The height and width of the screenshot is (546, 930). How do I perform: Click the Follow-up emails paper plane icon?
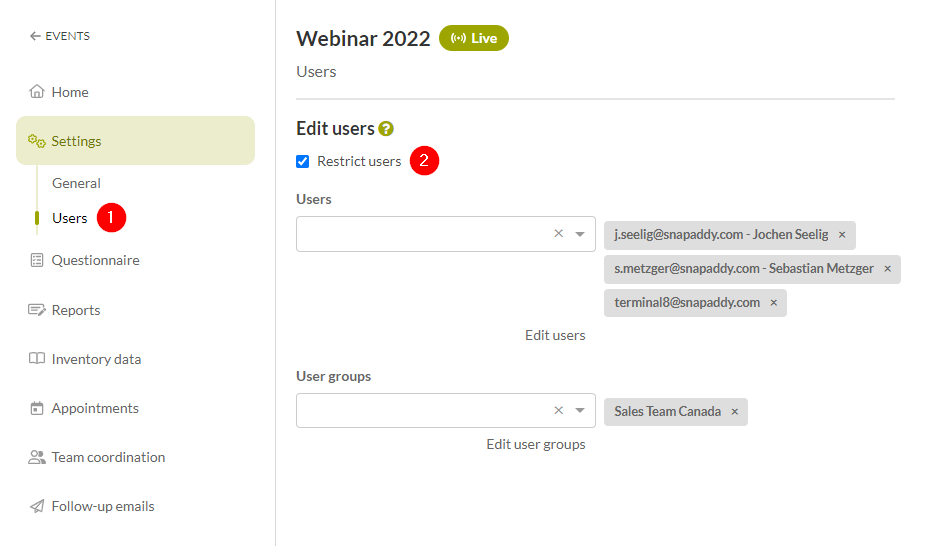tap(37, 506)
